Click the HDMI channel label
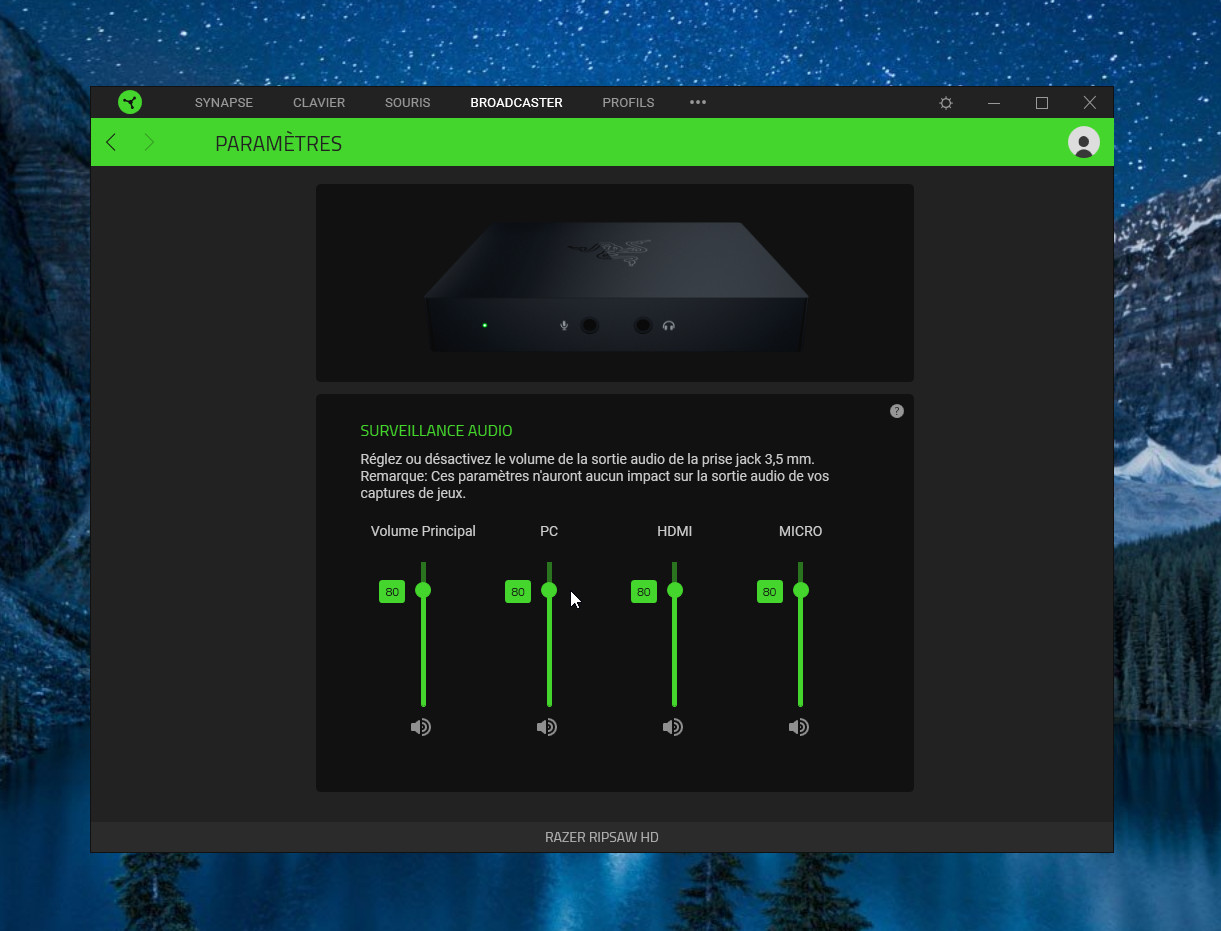Screen dimensions: 1221x931 pos(675,531)
